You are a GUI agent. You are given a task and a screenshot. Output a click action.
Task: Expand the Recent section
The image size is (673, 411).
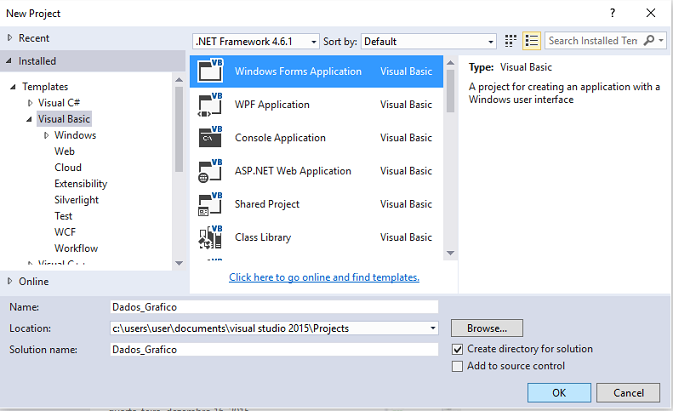[x=9, y=38]
